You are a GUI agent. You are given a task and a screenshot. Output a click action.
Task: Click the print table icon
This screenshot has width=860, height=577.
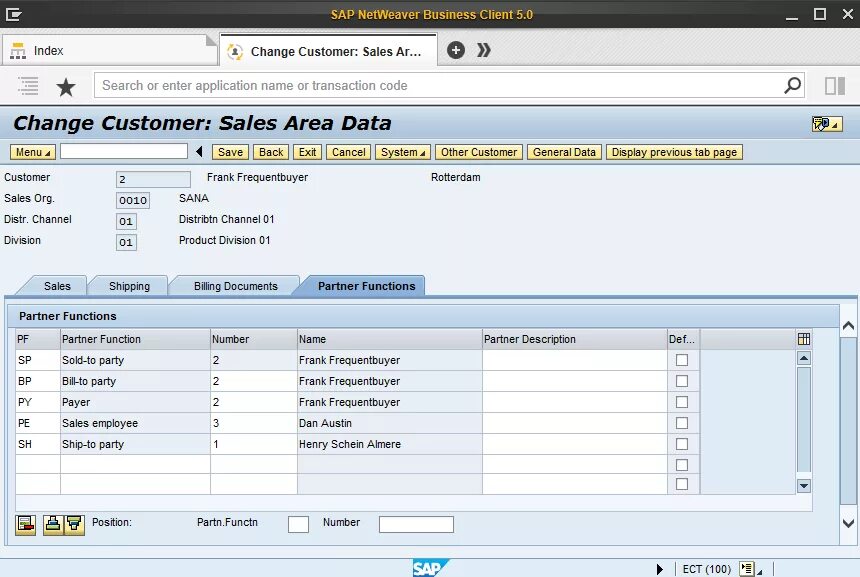tap(53, 525)
